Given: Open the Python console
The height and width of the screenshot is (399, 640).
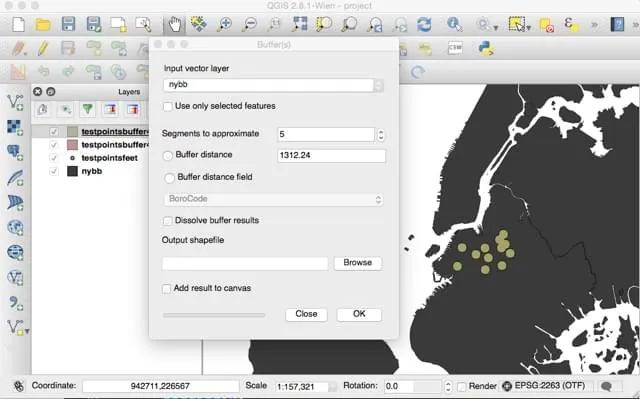Looking at the screenshot, I should click(x=486, y=49).
